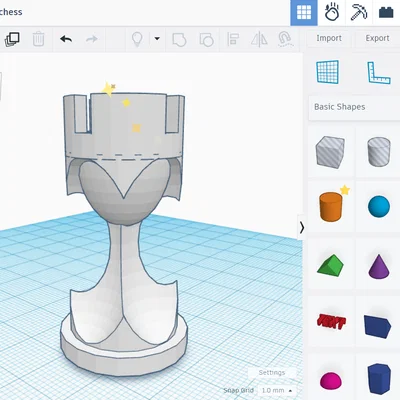This screenshot has width=400, height=400.
Task: Click the favorite star on the orange cylinder
Action: pyautogui.click(x=345, y=190)
